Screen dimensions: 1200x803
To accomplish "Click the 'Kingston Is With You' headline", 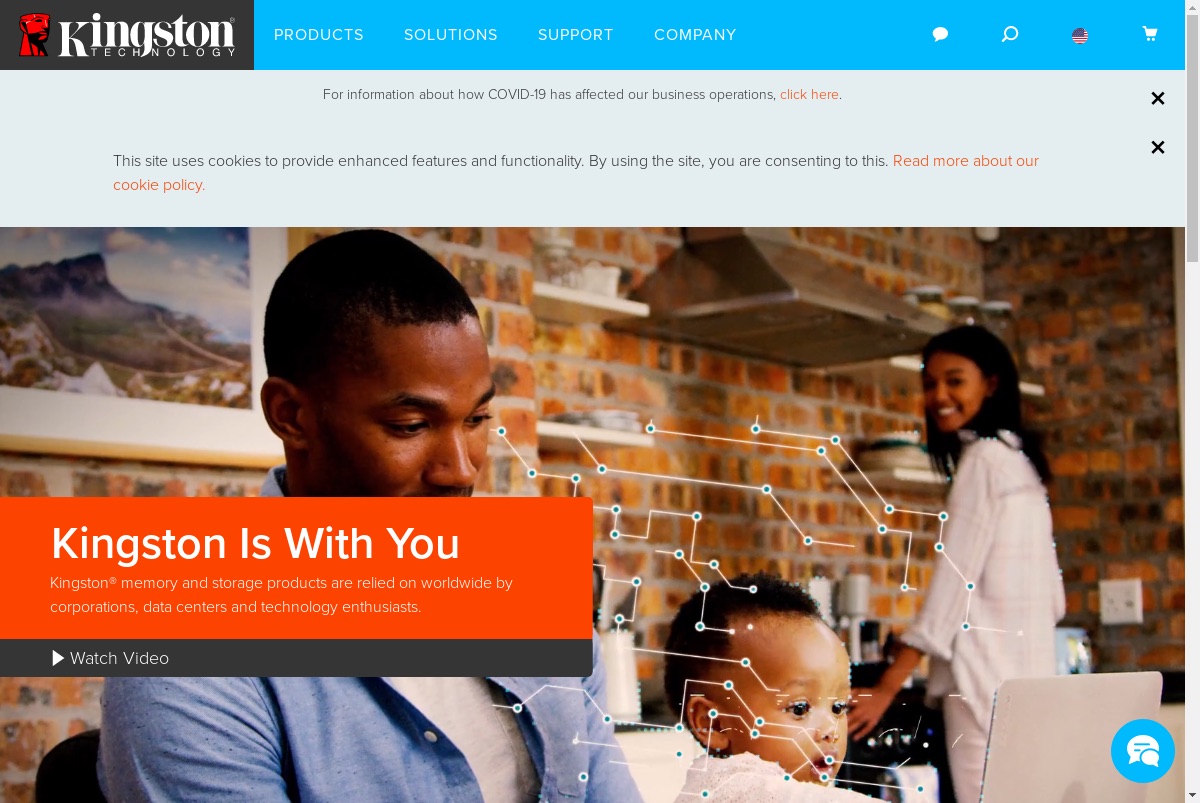I will tap(255, 543).
